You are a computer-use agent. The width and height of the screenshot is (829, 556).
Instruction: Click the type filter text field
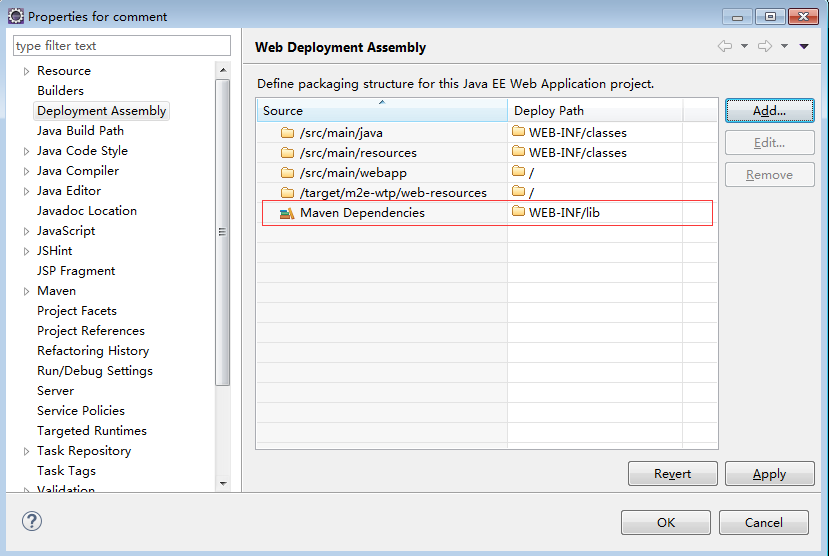click(x=122, y=46)
